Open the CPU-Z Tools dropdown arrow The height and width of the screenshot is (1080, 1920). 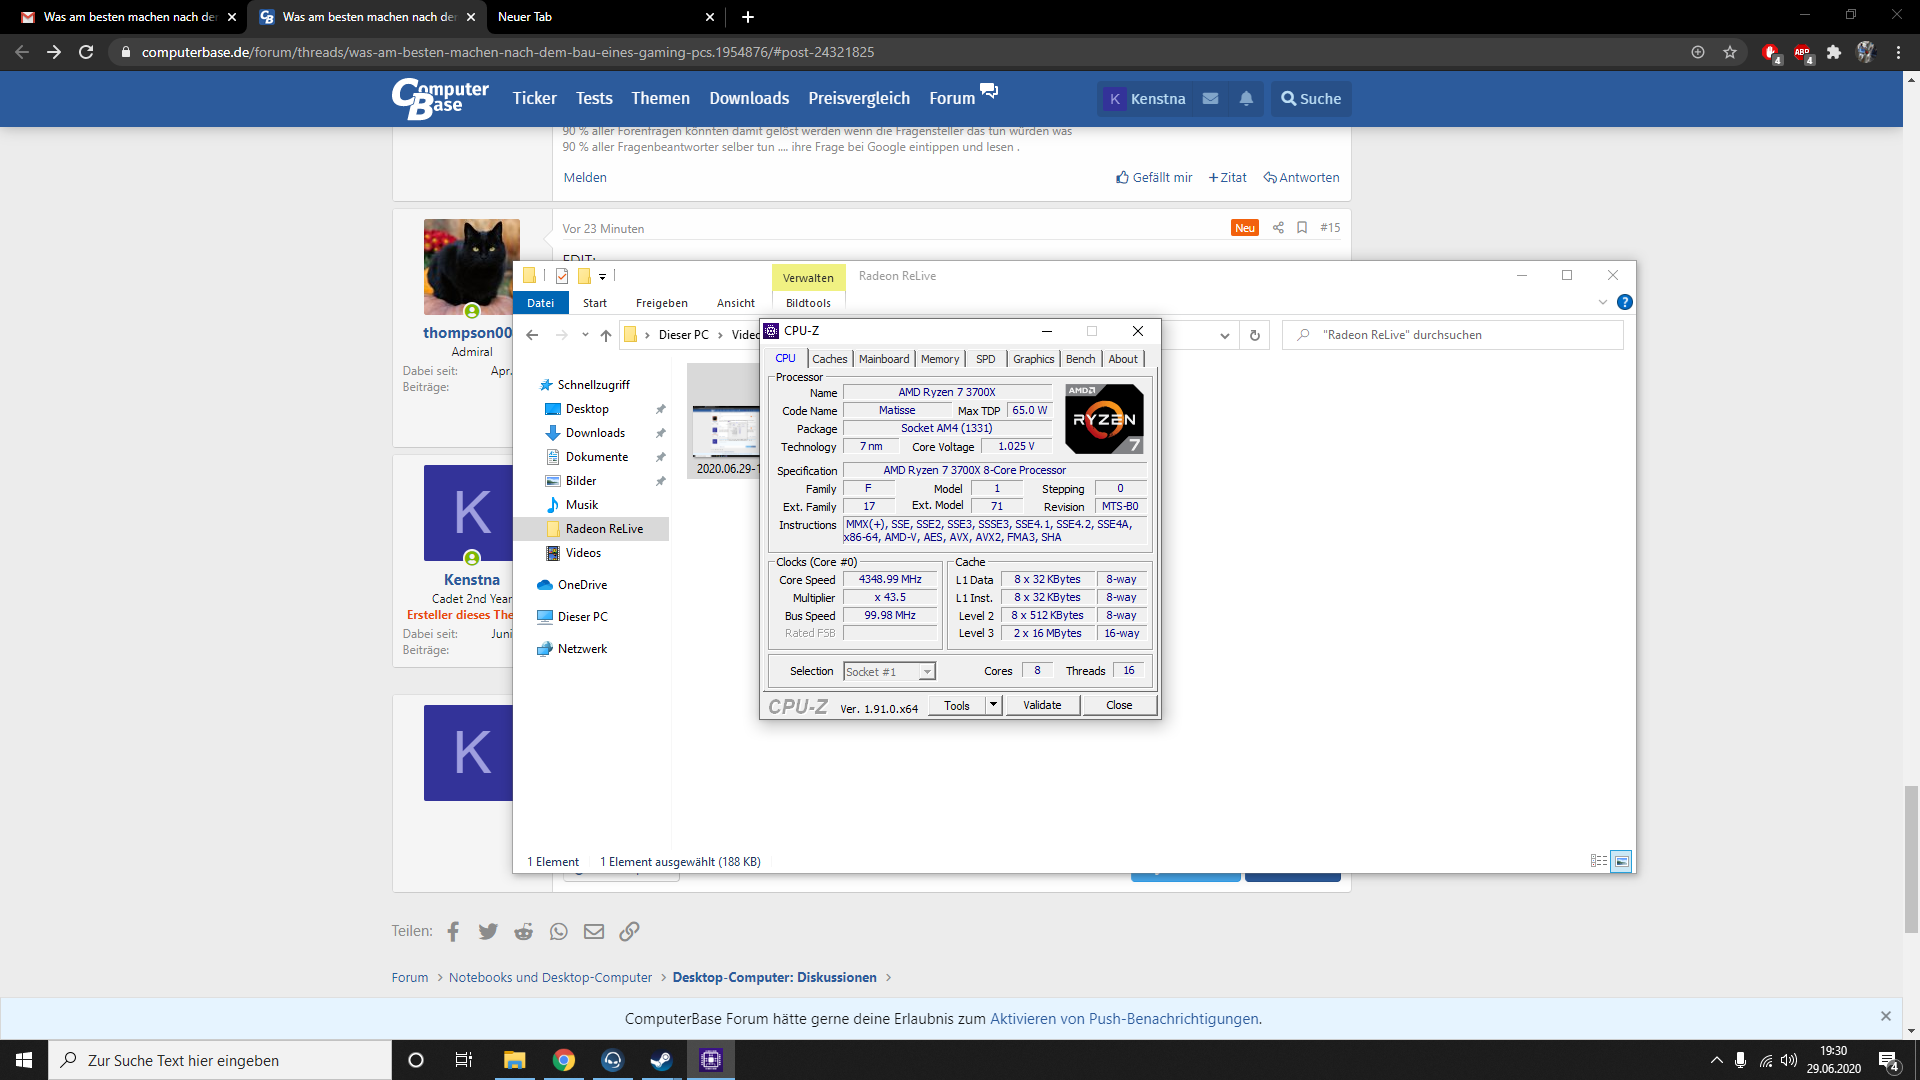click(993, 705)
